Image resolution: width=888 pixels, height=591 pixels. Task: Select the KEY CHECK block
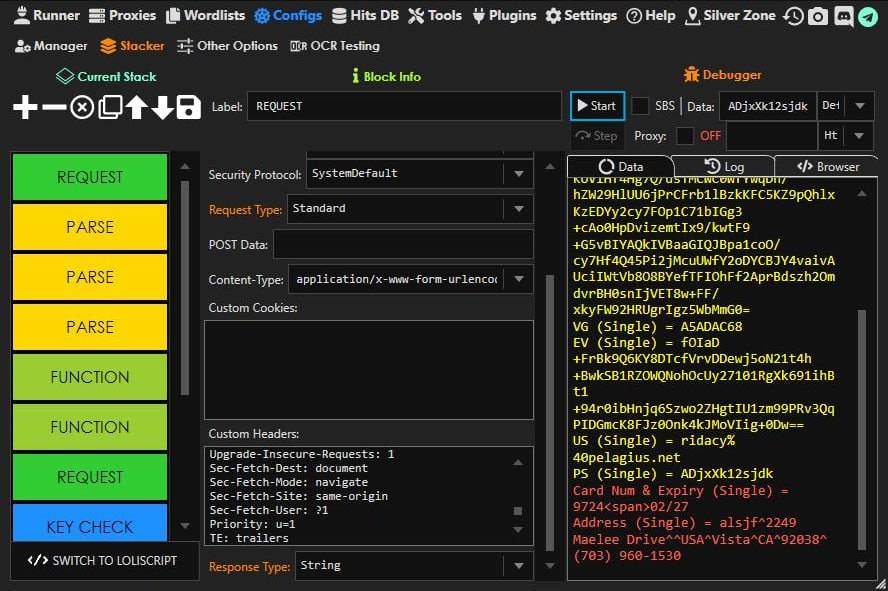pyautogui.click(x=90, y=526)
